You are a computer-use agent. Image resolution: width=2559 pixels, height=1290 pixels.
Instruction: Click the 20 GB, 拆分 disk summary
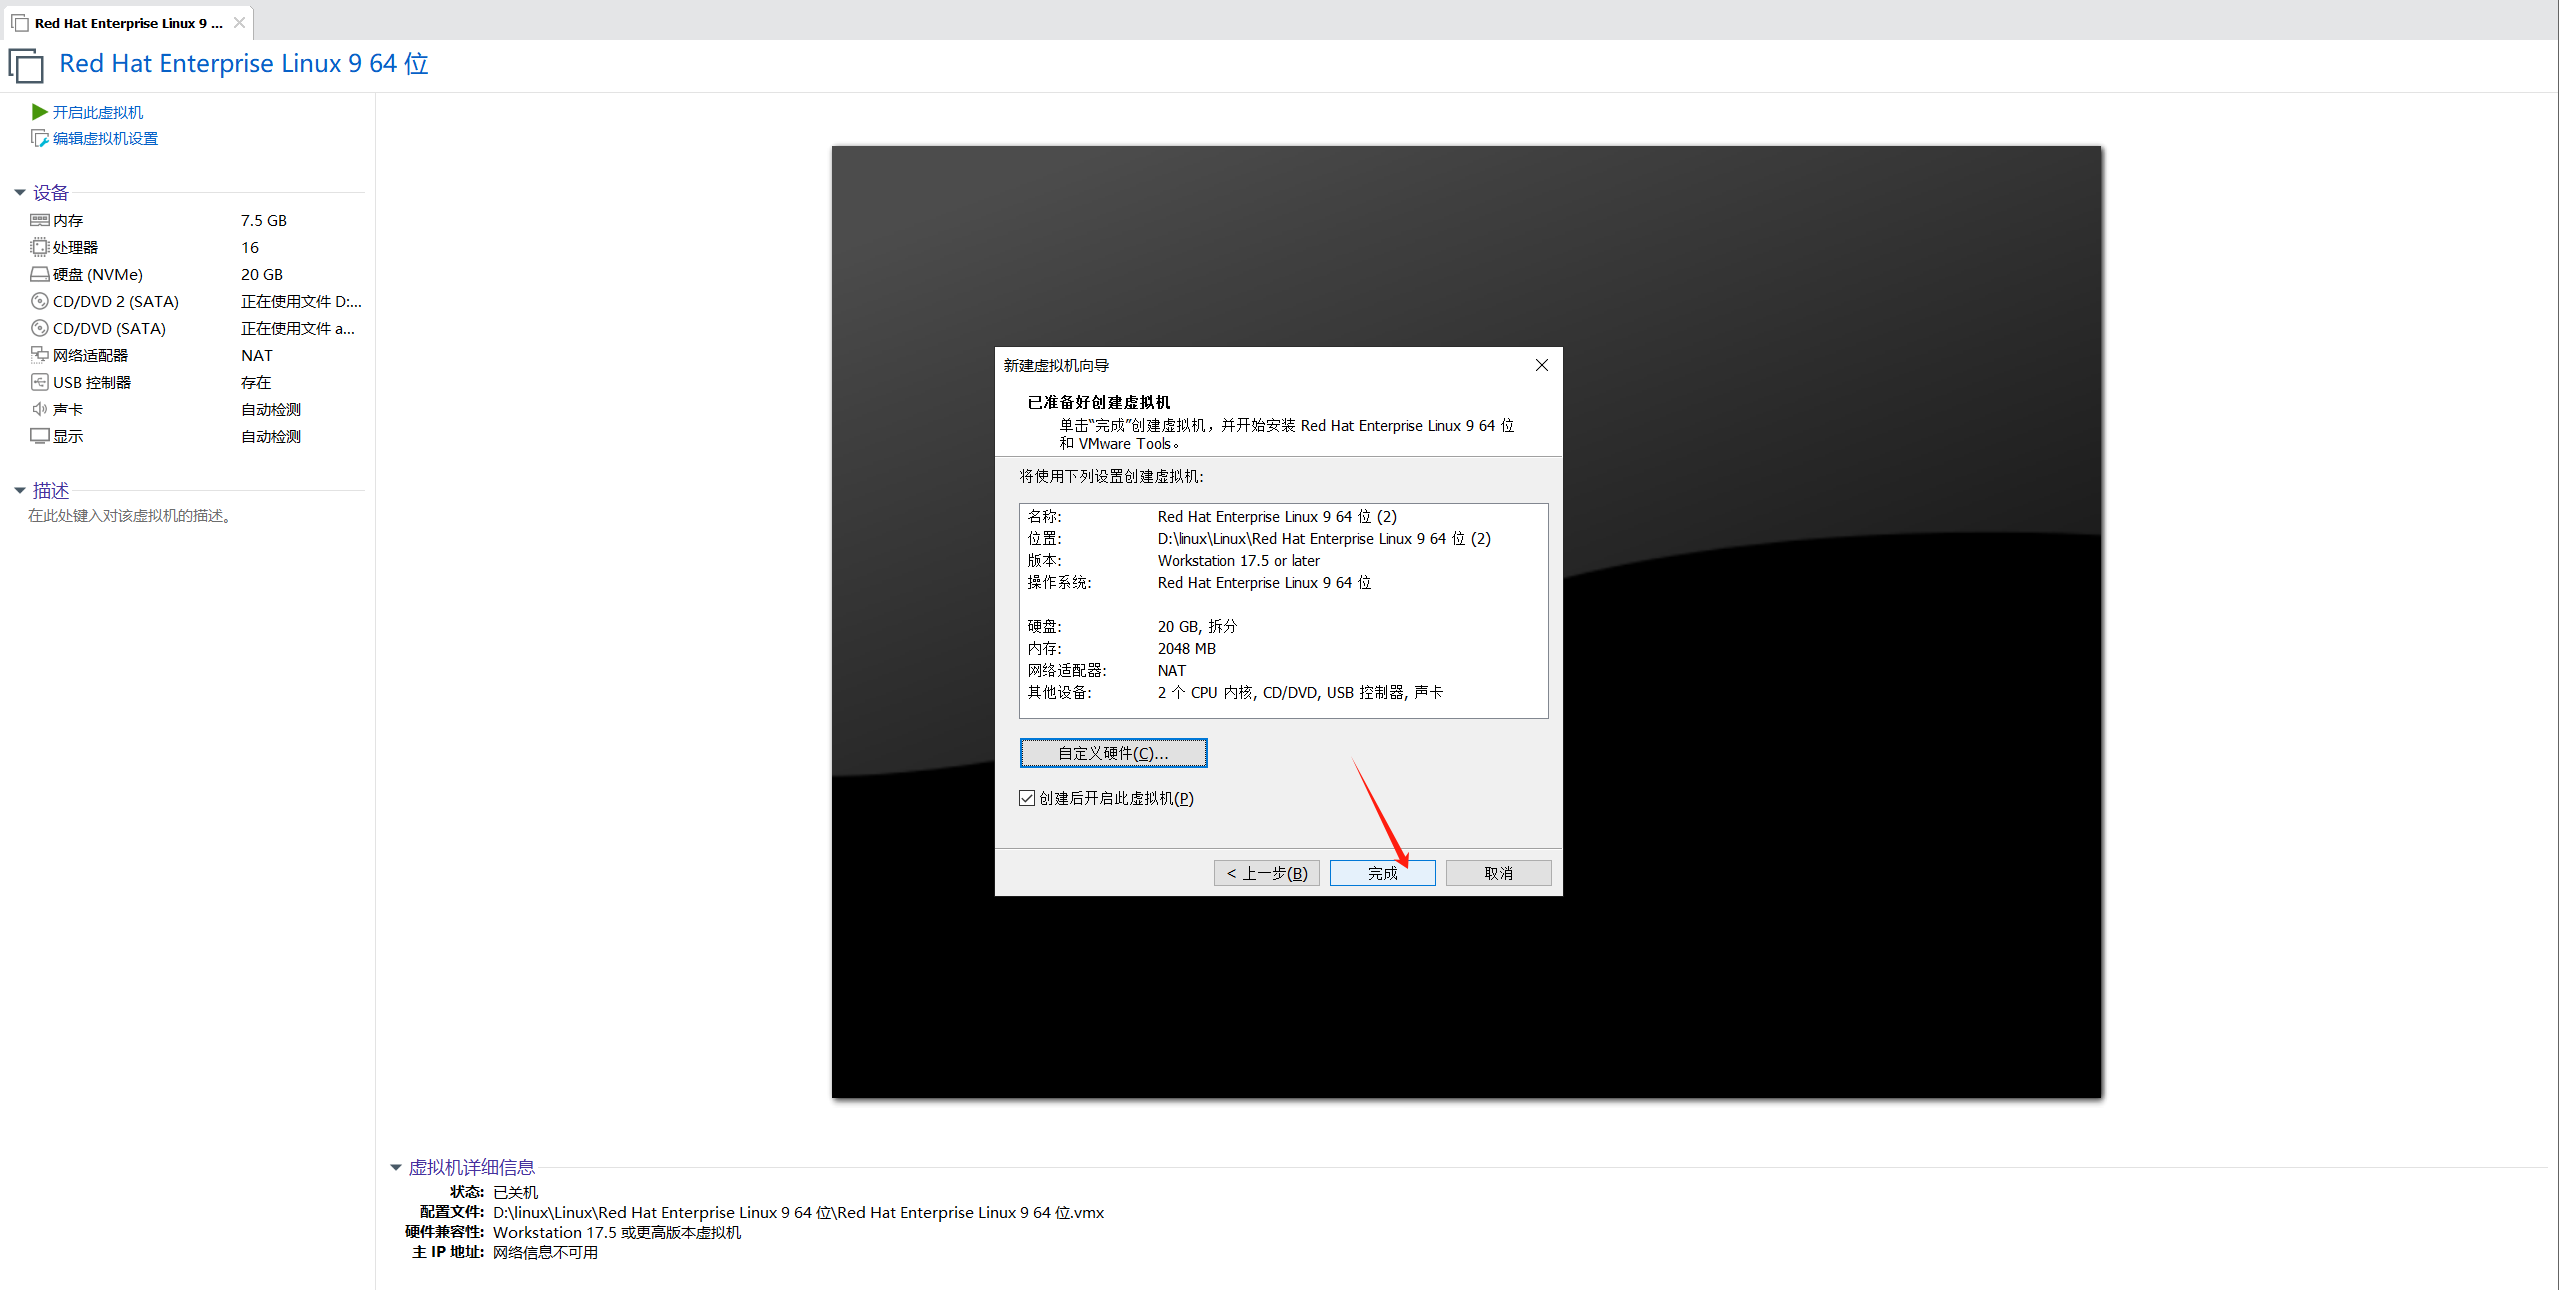[x=1197, y=626]
